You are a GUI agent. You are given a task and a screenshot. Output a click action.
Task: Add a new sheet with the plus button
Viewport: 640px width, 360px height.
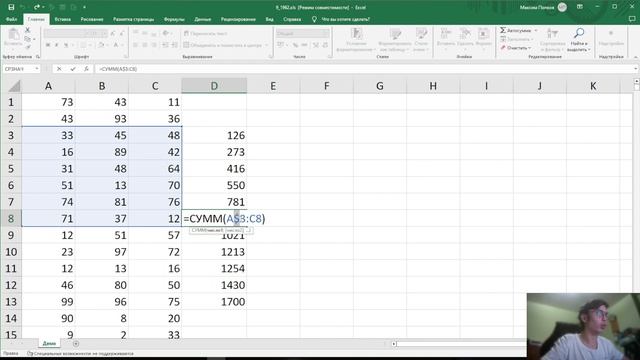(76, 344)
